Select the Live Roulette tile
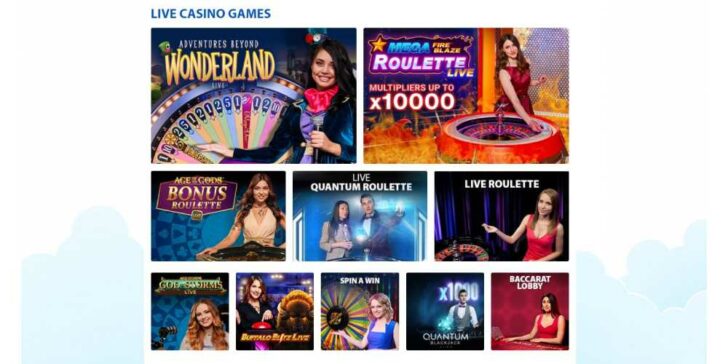Viewport: 728px width, 364px height. [501, 216]
